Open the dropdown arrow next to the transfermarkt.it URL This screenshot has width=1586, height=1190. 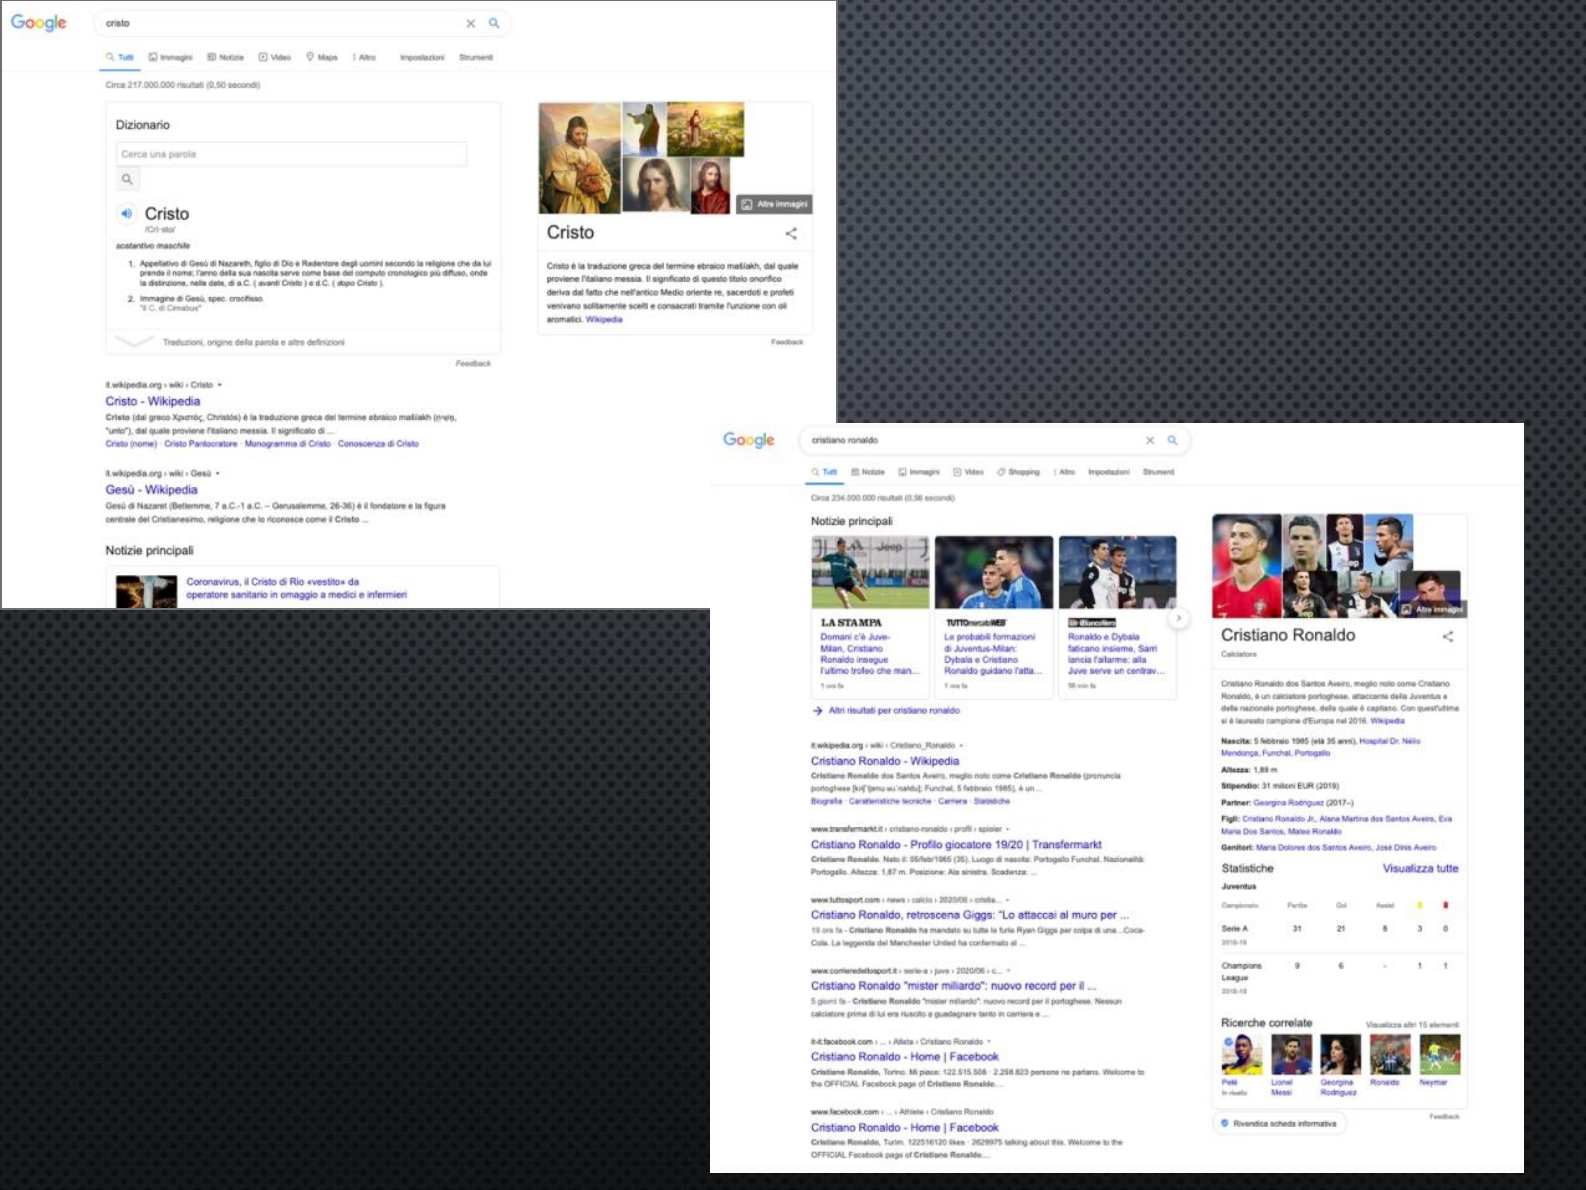[x=1007, y=829]
